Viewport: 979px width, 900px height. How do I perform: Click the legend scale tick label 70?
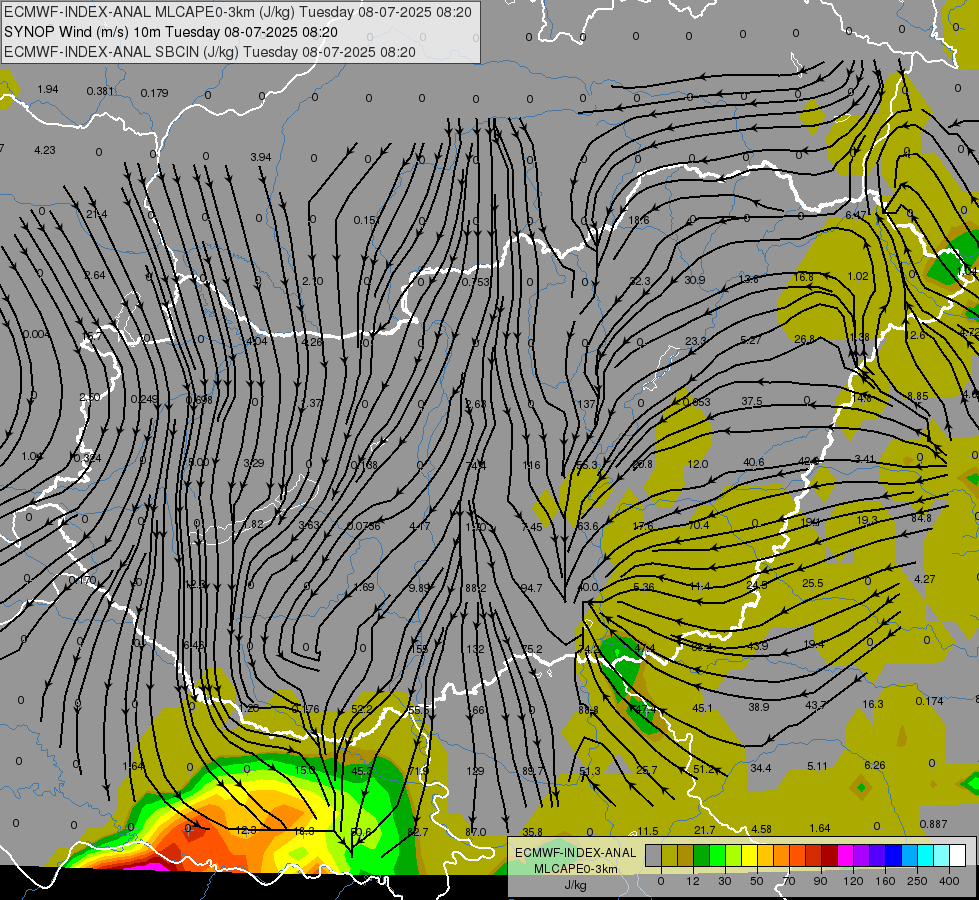tap(789, 881)
